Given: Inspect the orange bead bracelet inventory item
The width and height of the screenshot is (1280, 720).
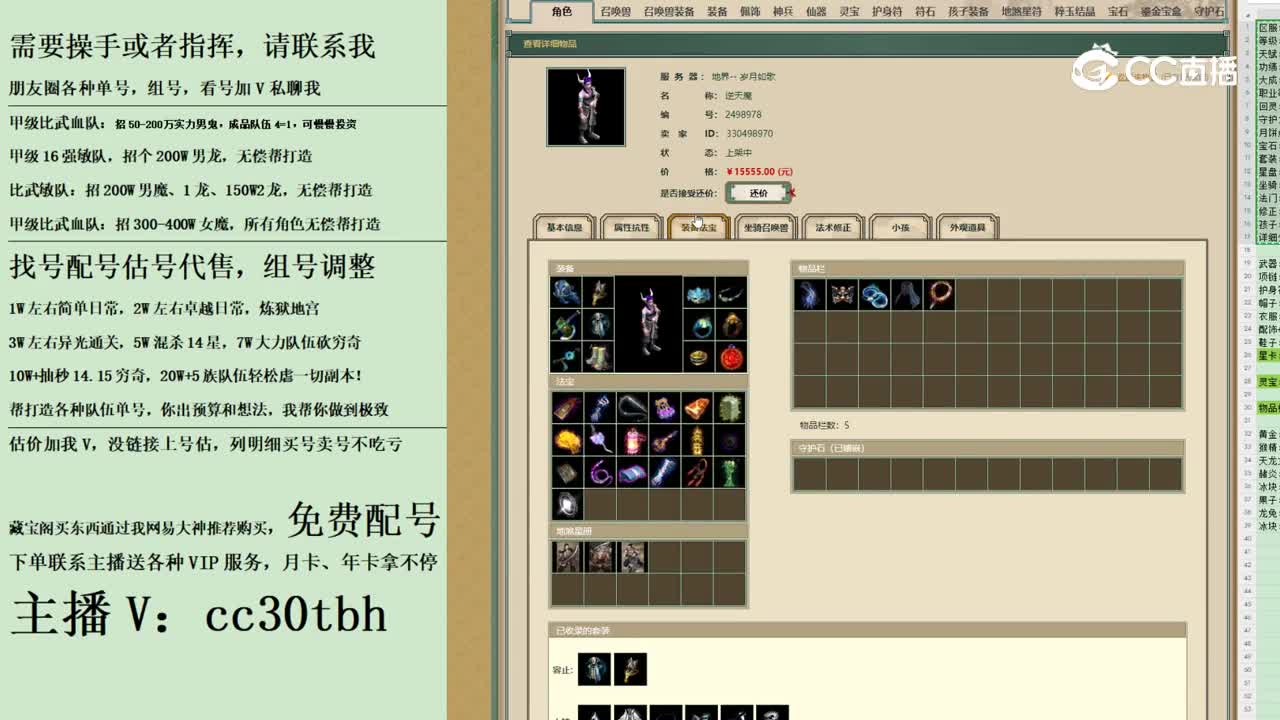Looking at the screenshot, I should coord(939,294).
